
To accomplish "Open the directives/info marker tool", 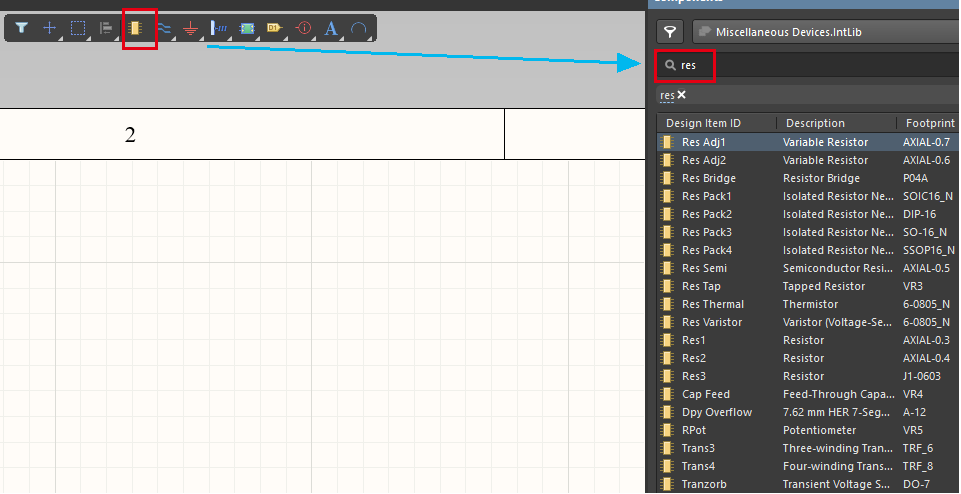I will coord(304,28).
